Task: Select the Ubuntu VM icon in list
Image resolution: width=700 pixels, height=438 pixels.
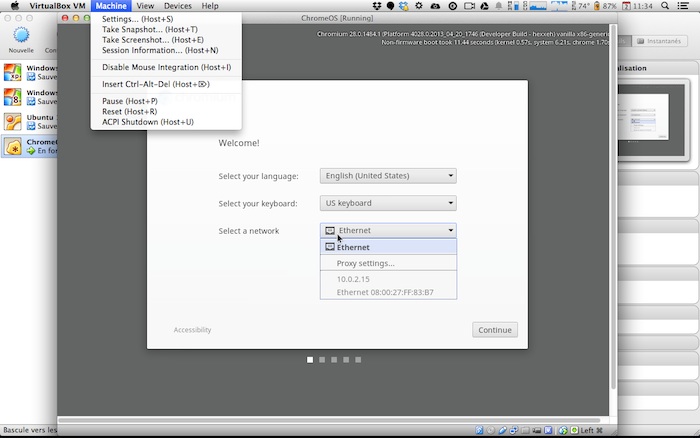Action: (13, 122)
